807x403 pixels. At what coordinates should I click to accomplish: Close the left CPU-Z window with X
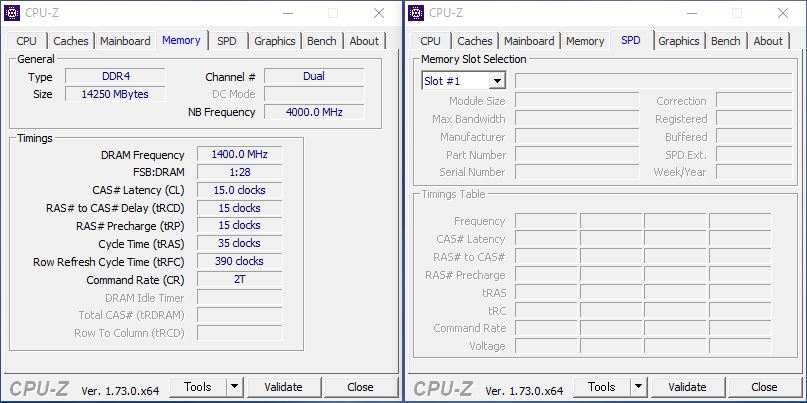click(379, 13)
